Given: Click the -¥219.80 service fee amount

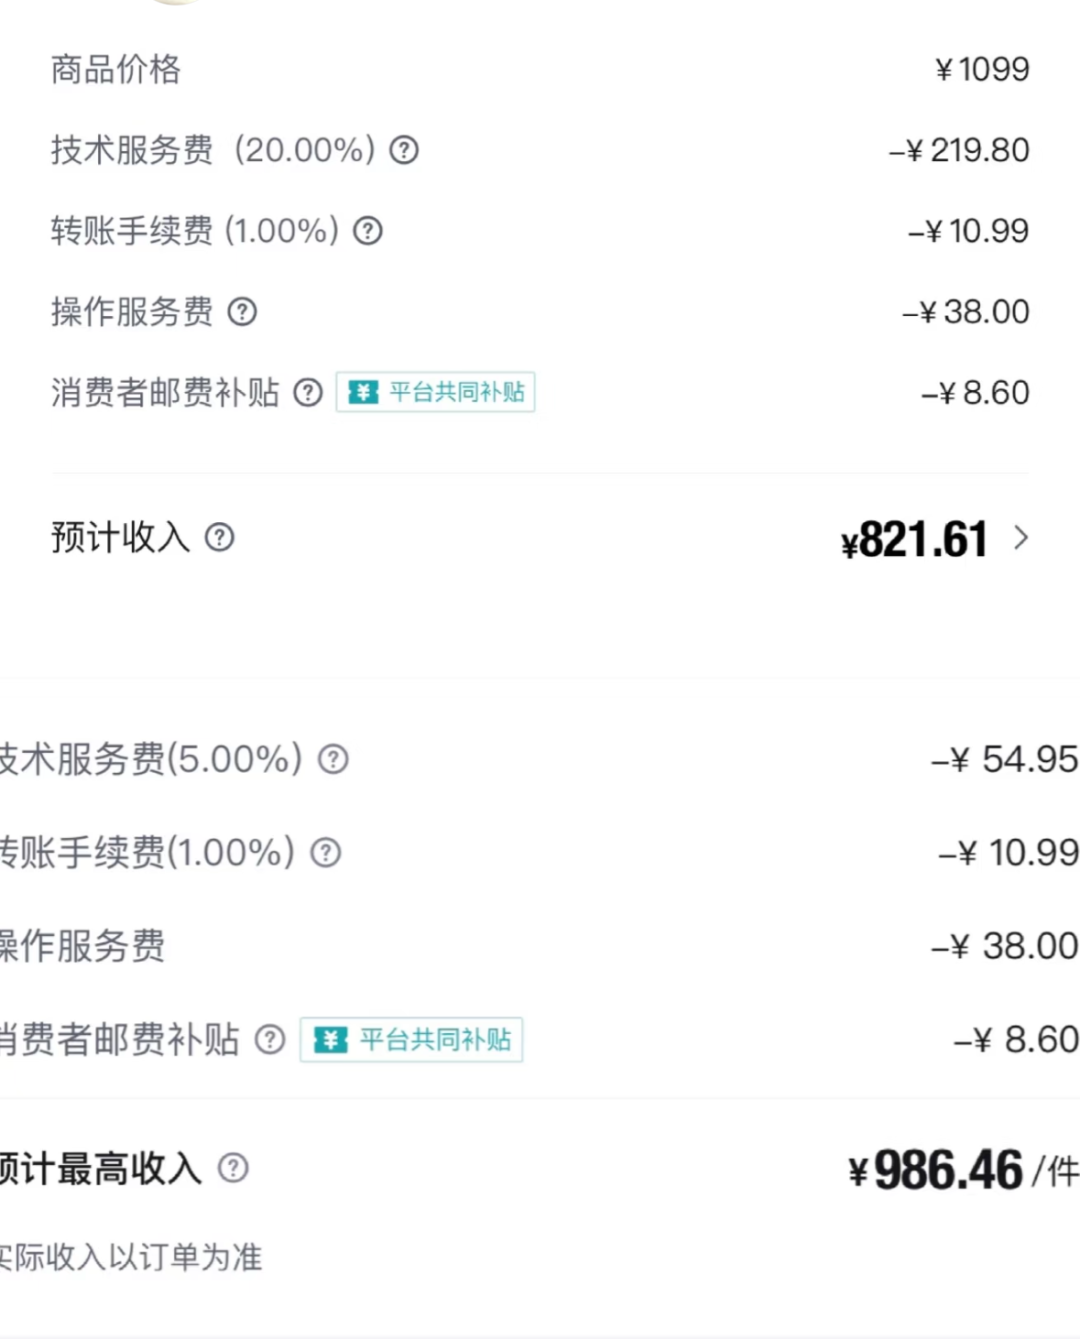Looking at the screenshot, I should (x=959, y=150).
